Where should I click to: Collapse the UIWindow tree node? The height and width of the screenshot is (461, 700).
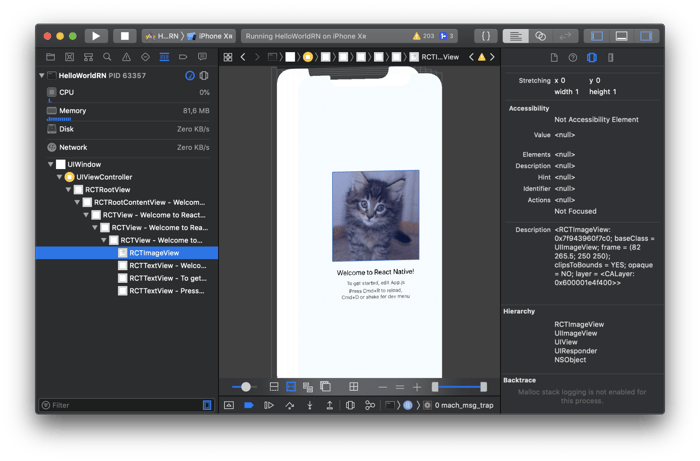click(50, 163)
